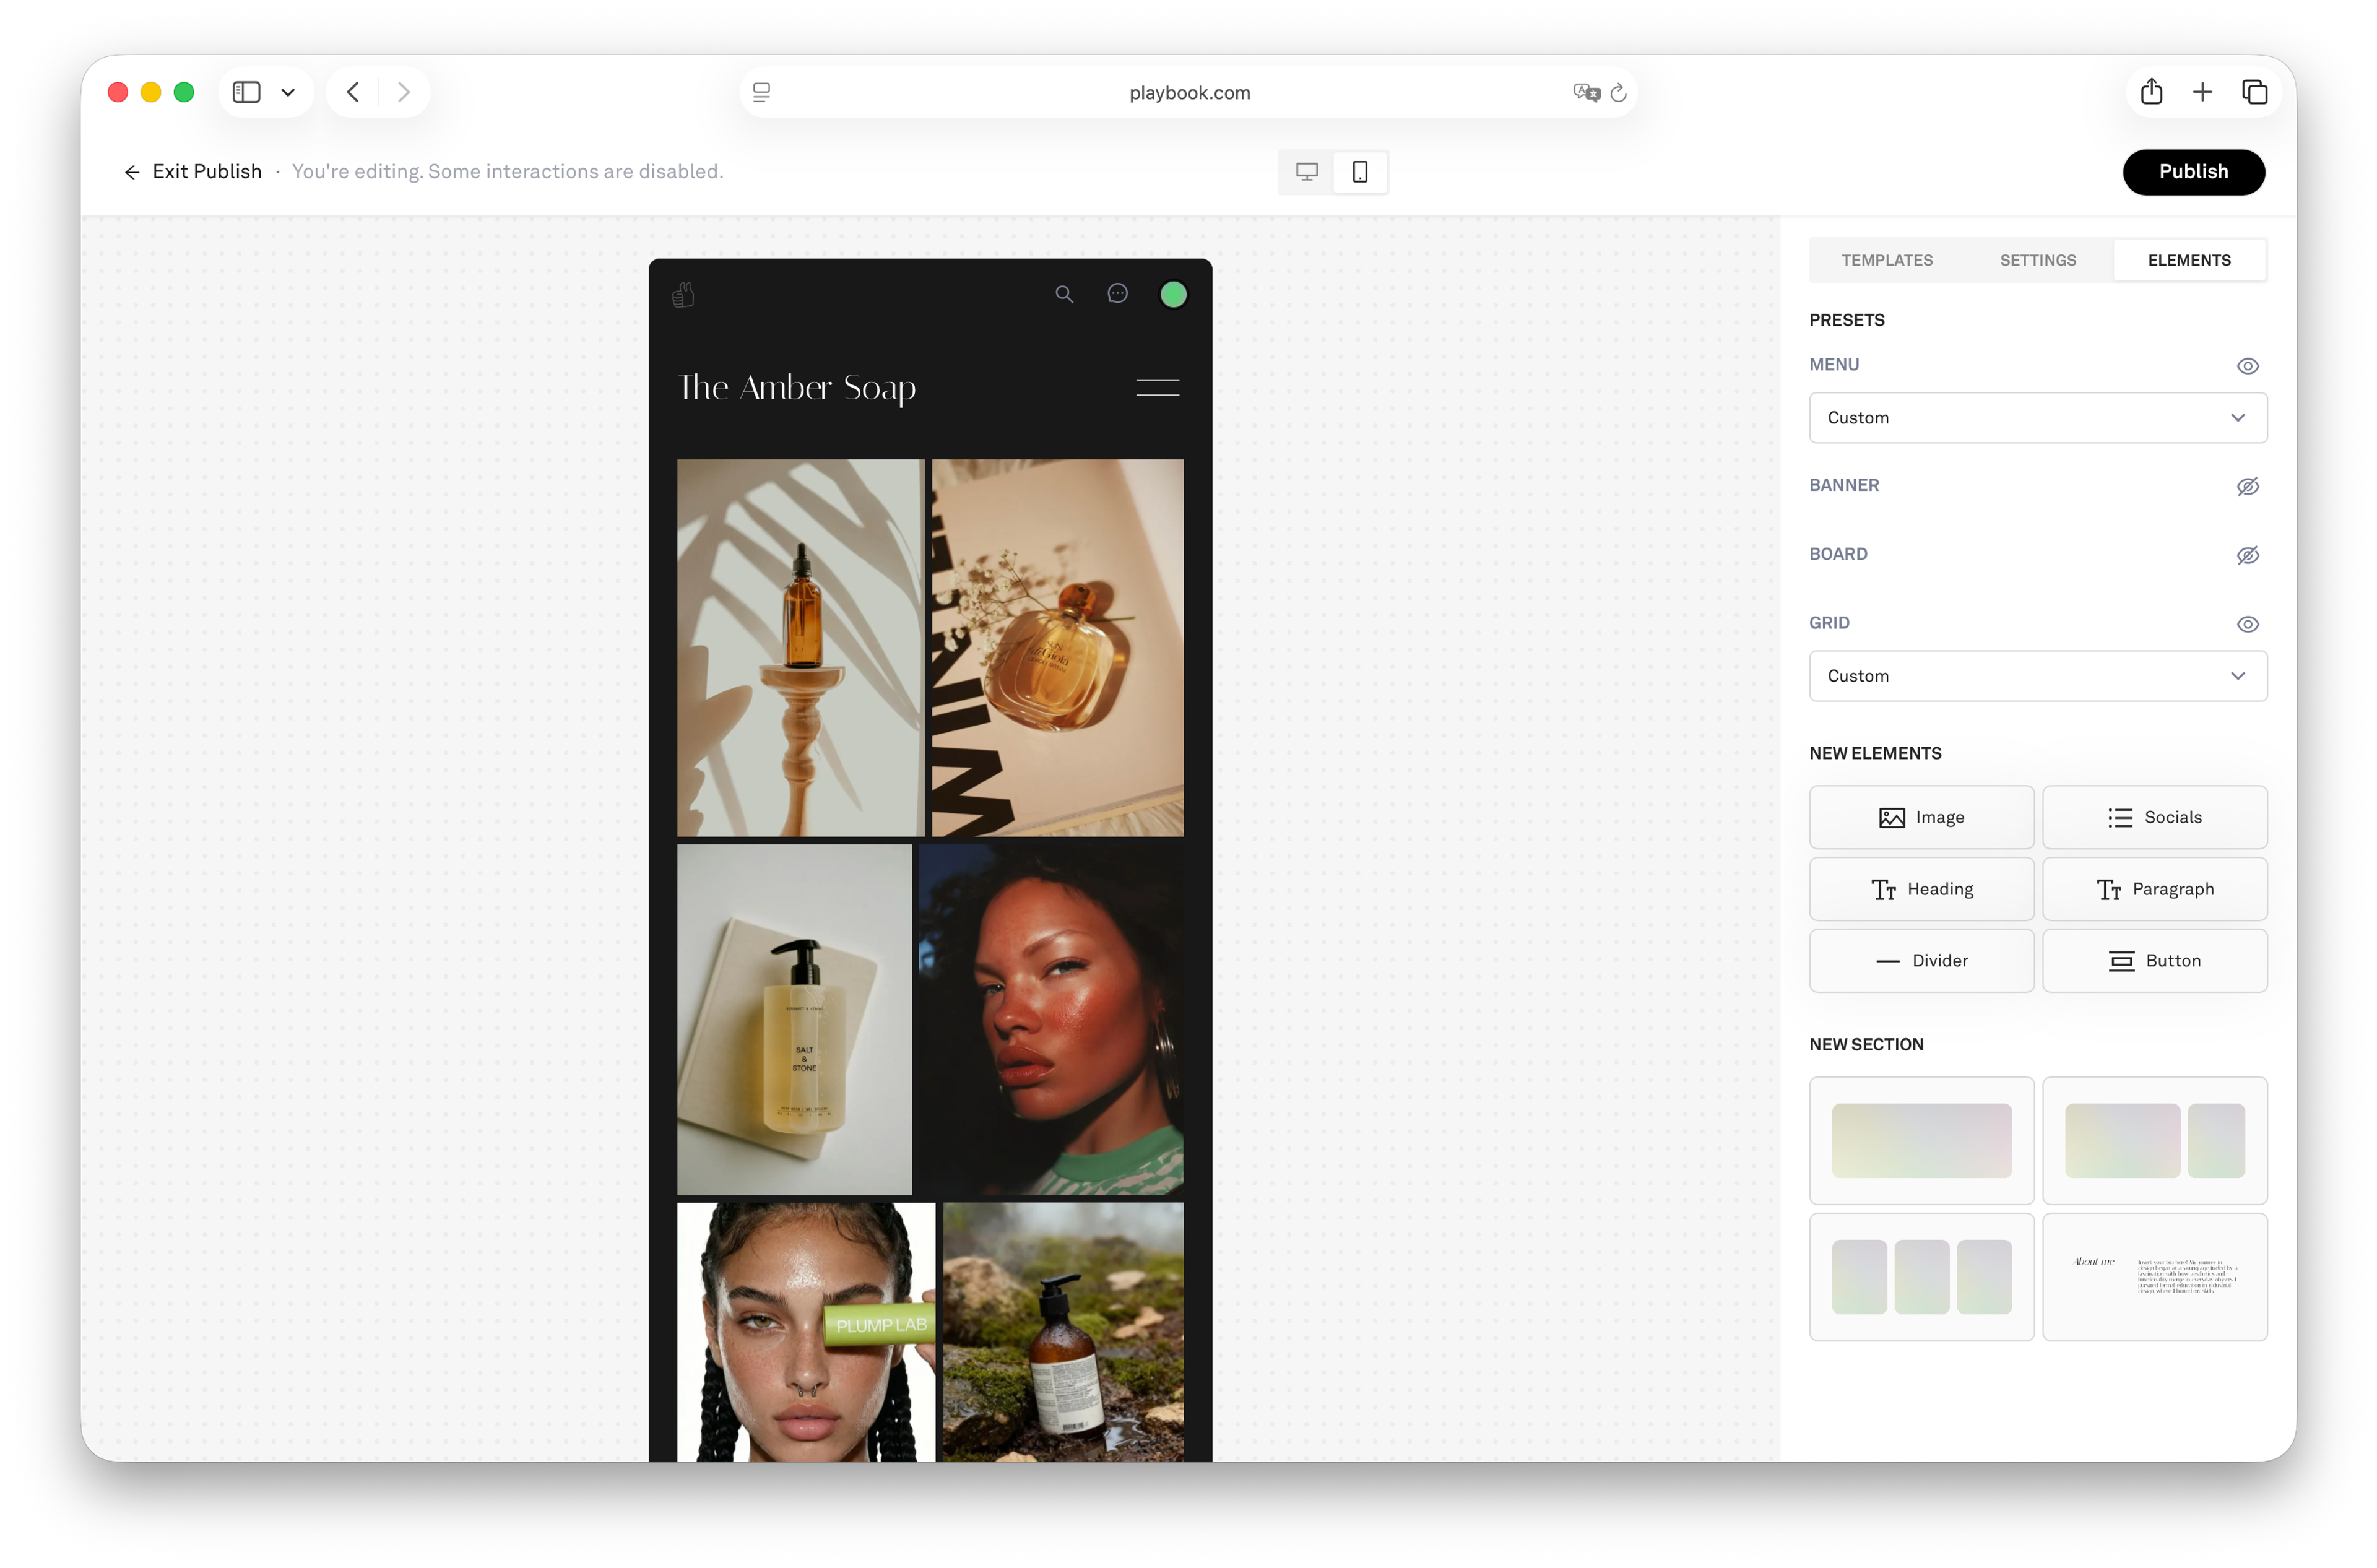Click Exit Publish link
This screenshot has height=1568, width=2377.
point(192,172)
